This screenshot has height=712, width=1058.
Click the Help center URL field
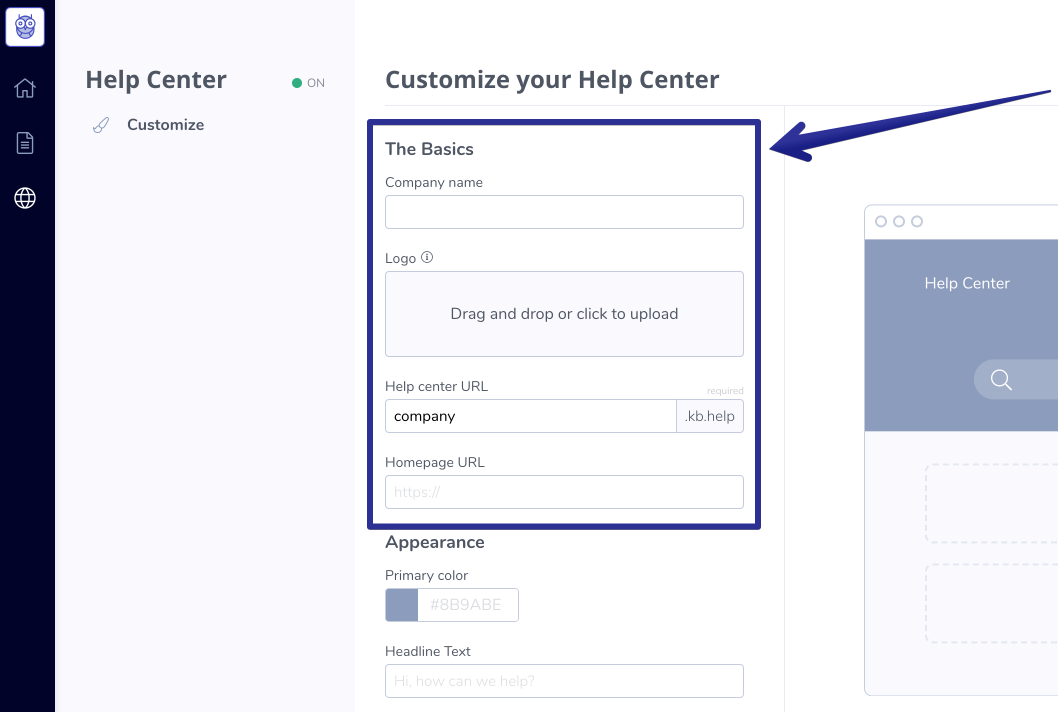point(530,416)
